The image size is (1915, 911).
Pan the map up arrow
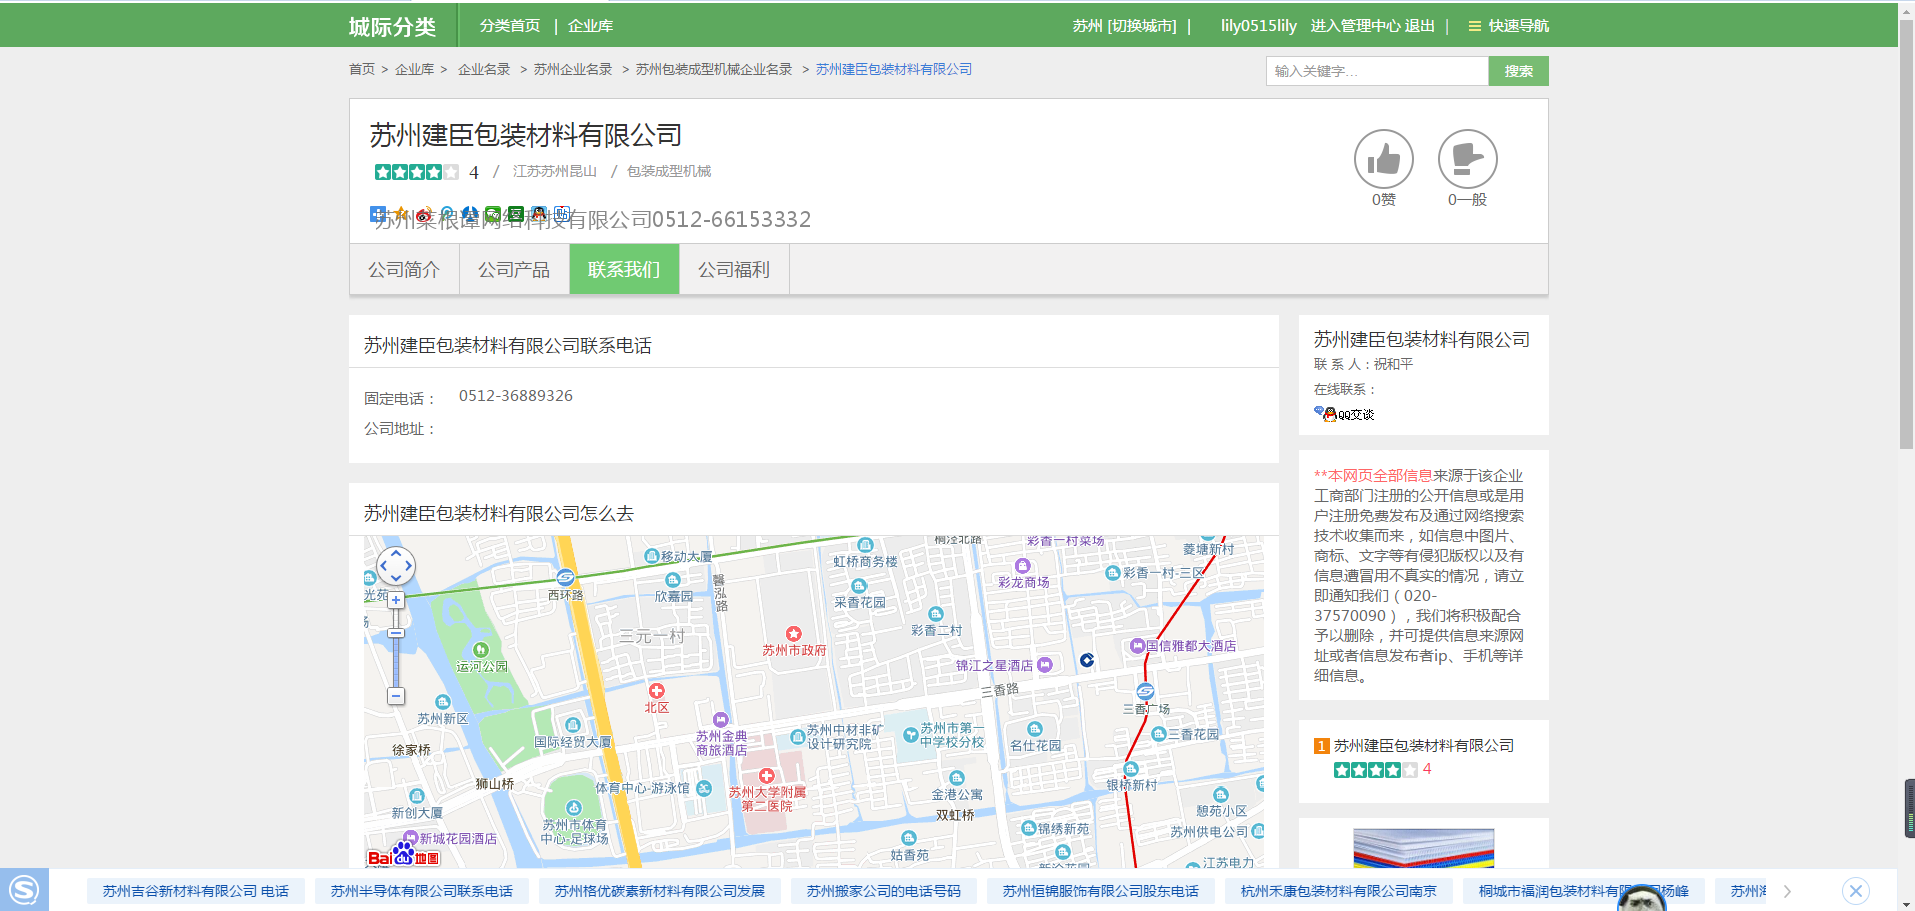point(396,552)
